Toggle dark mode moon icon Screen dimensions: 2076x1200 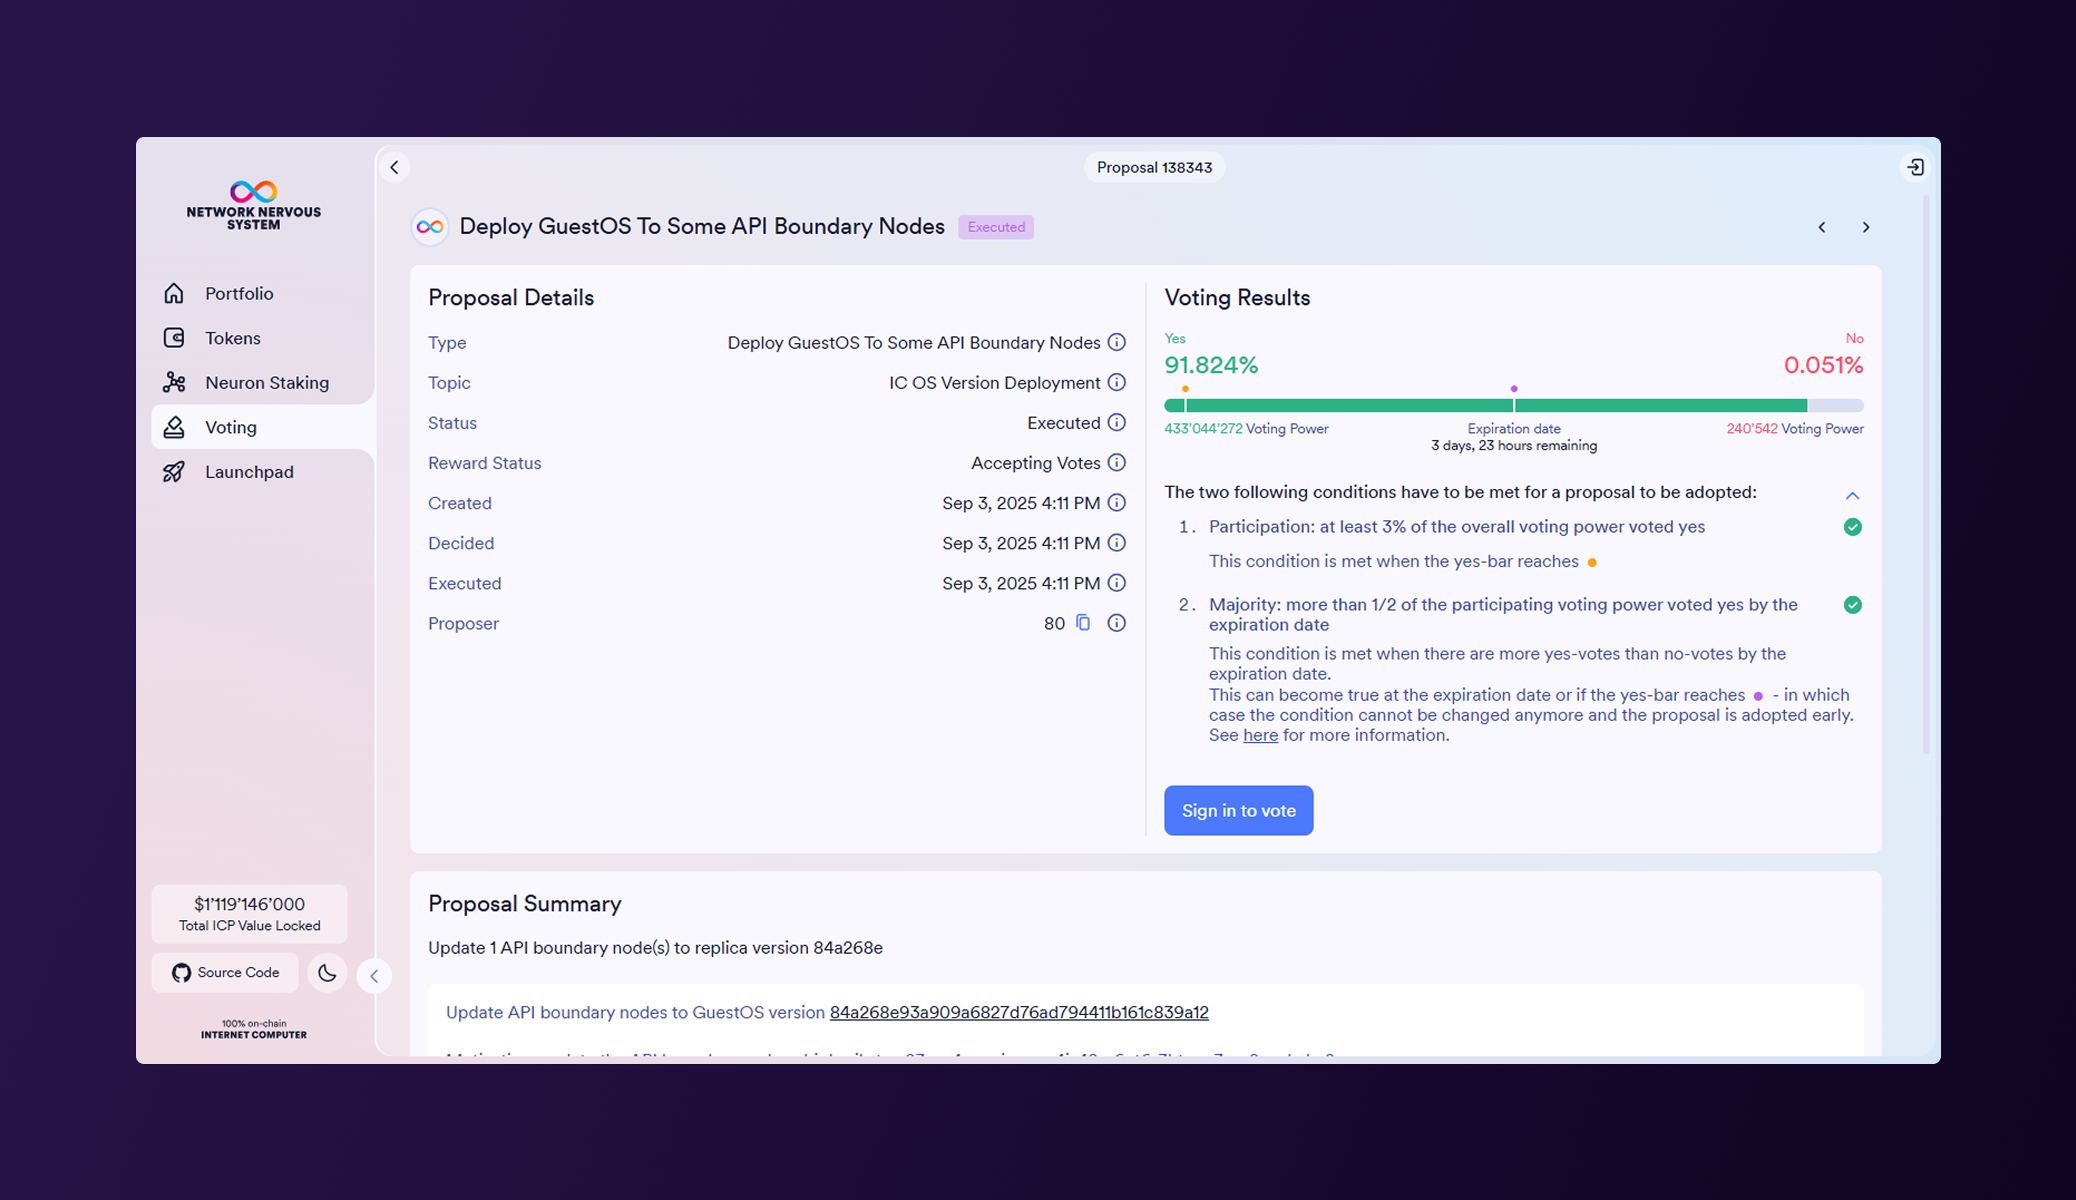pos(327,972)
